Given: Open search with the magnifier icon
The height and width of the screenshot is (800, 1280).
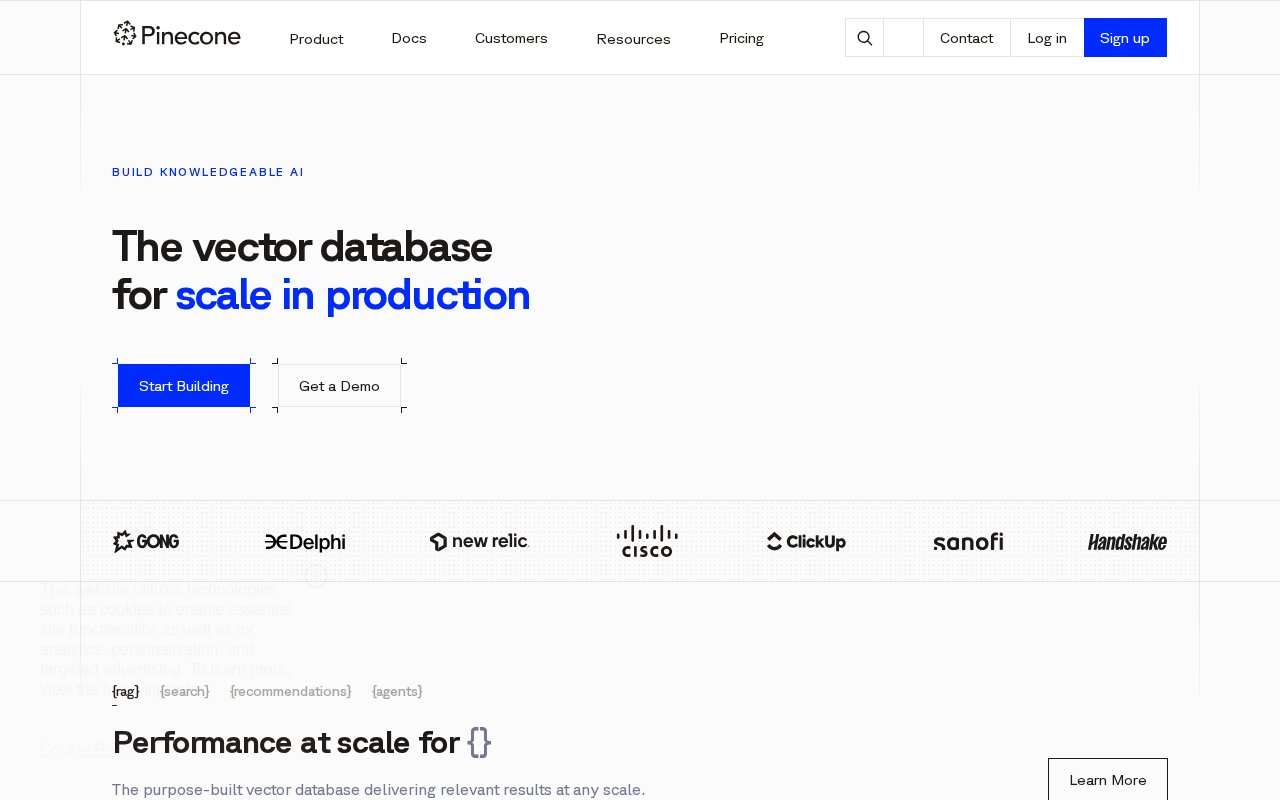Looking at the screenshot, I should point(865,38).
